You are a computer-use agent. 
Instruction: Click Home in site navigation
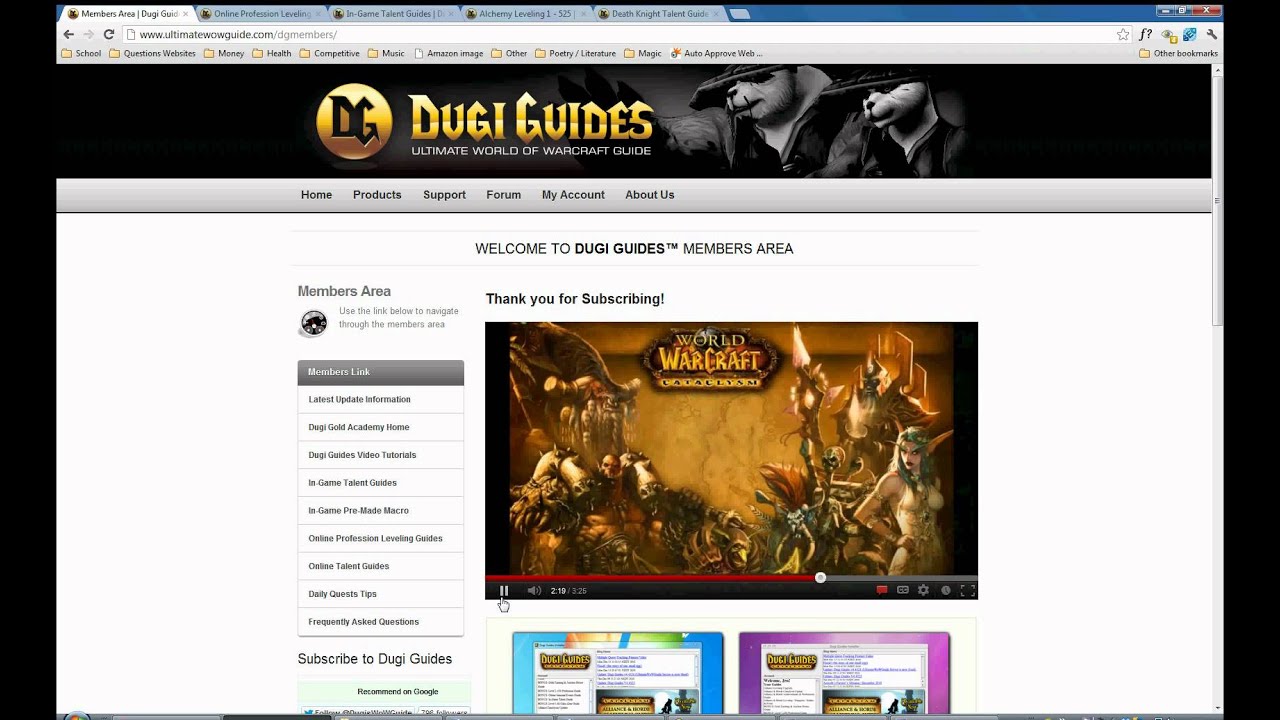point(316,195)
